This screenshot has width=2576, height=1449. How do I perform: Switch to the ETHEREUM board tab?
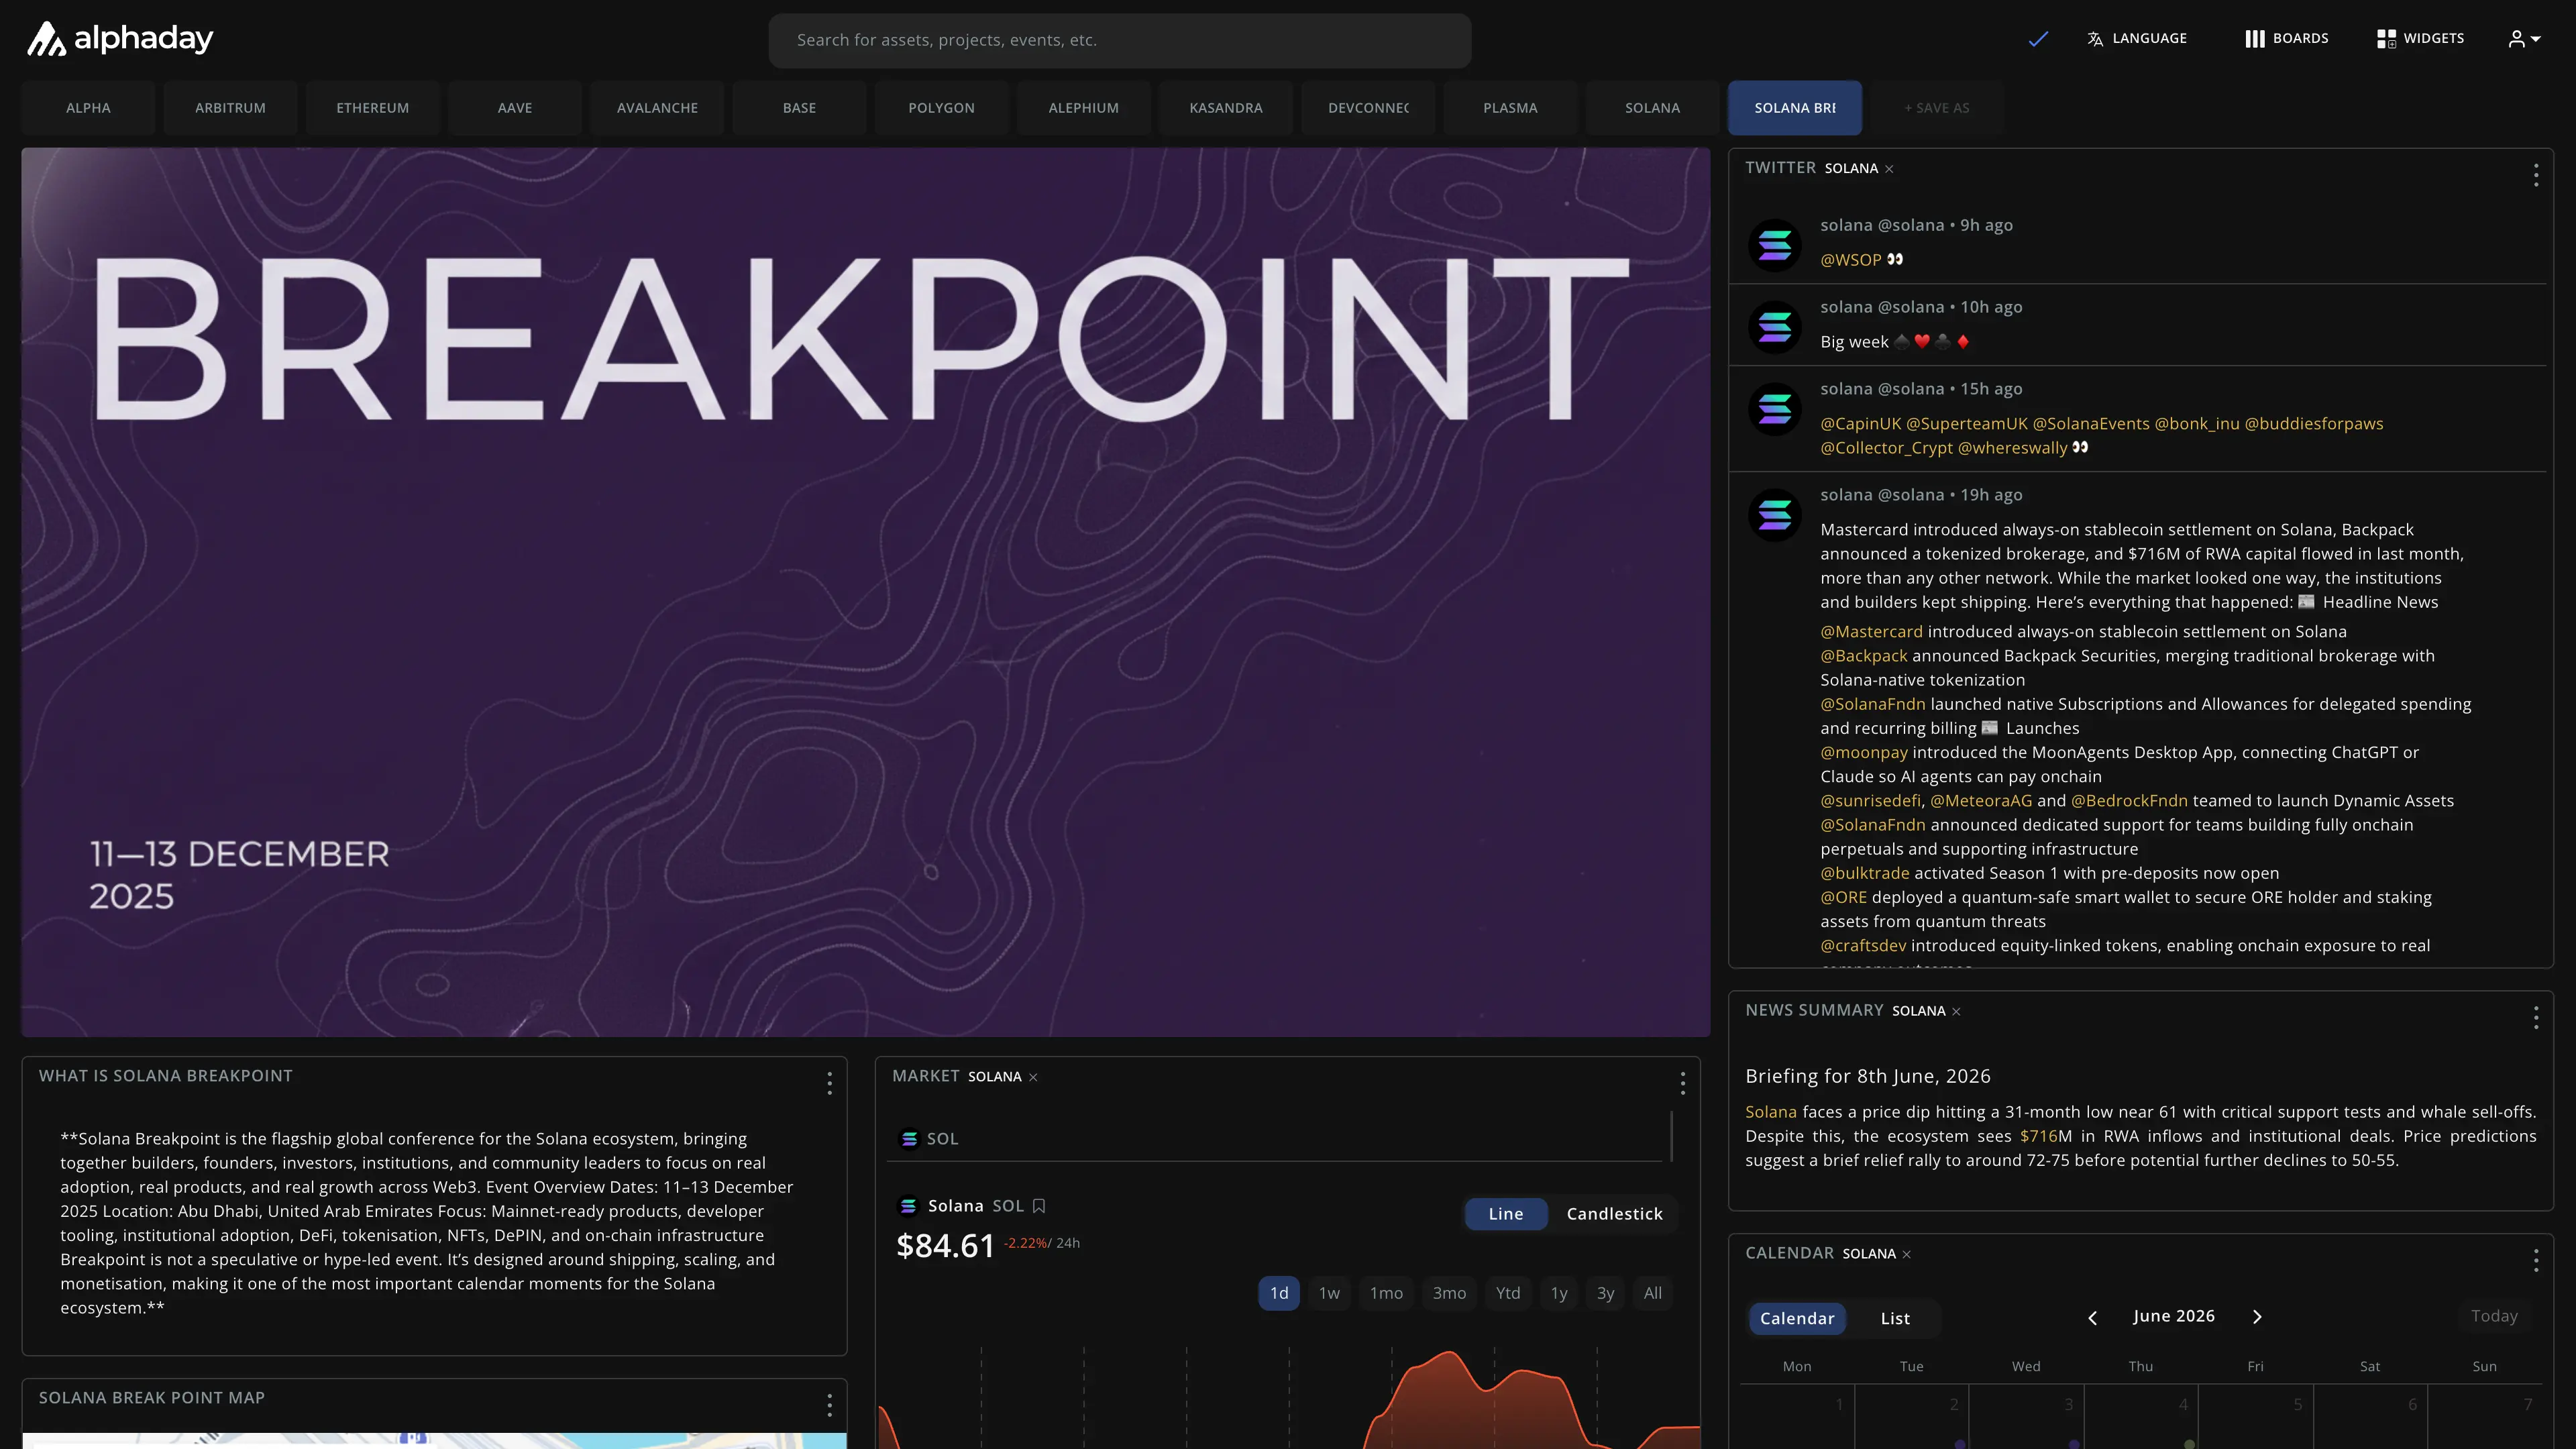[372, 108]
